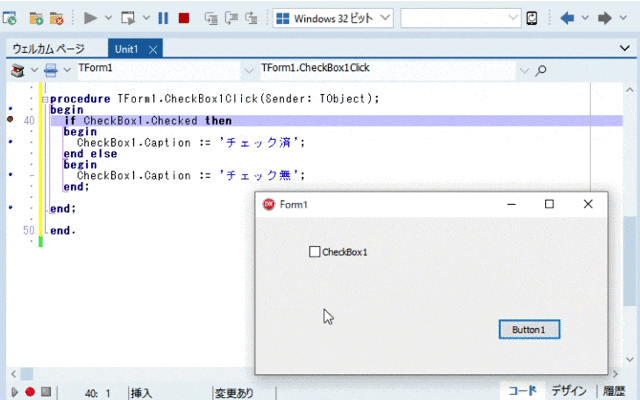Toggle the CheckBox1 checkbox in Form1
This screenshot has width=640, height=400.
click(315, 251)
